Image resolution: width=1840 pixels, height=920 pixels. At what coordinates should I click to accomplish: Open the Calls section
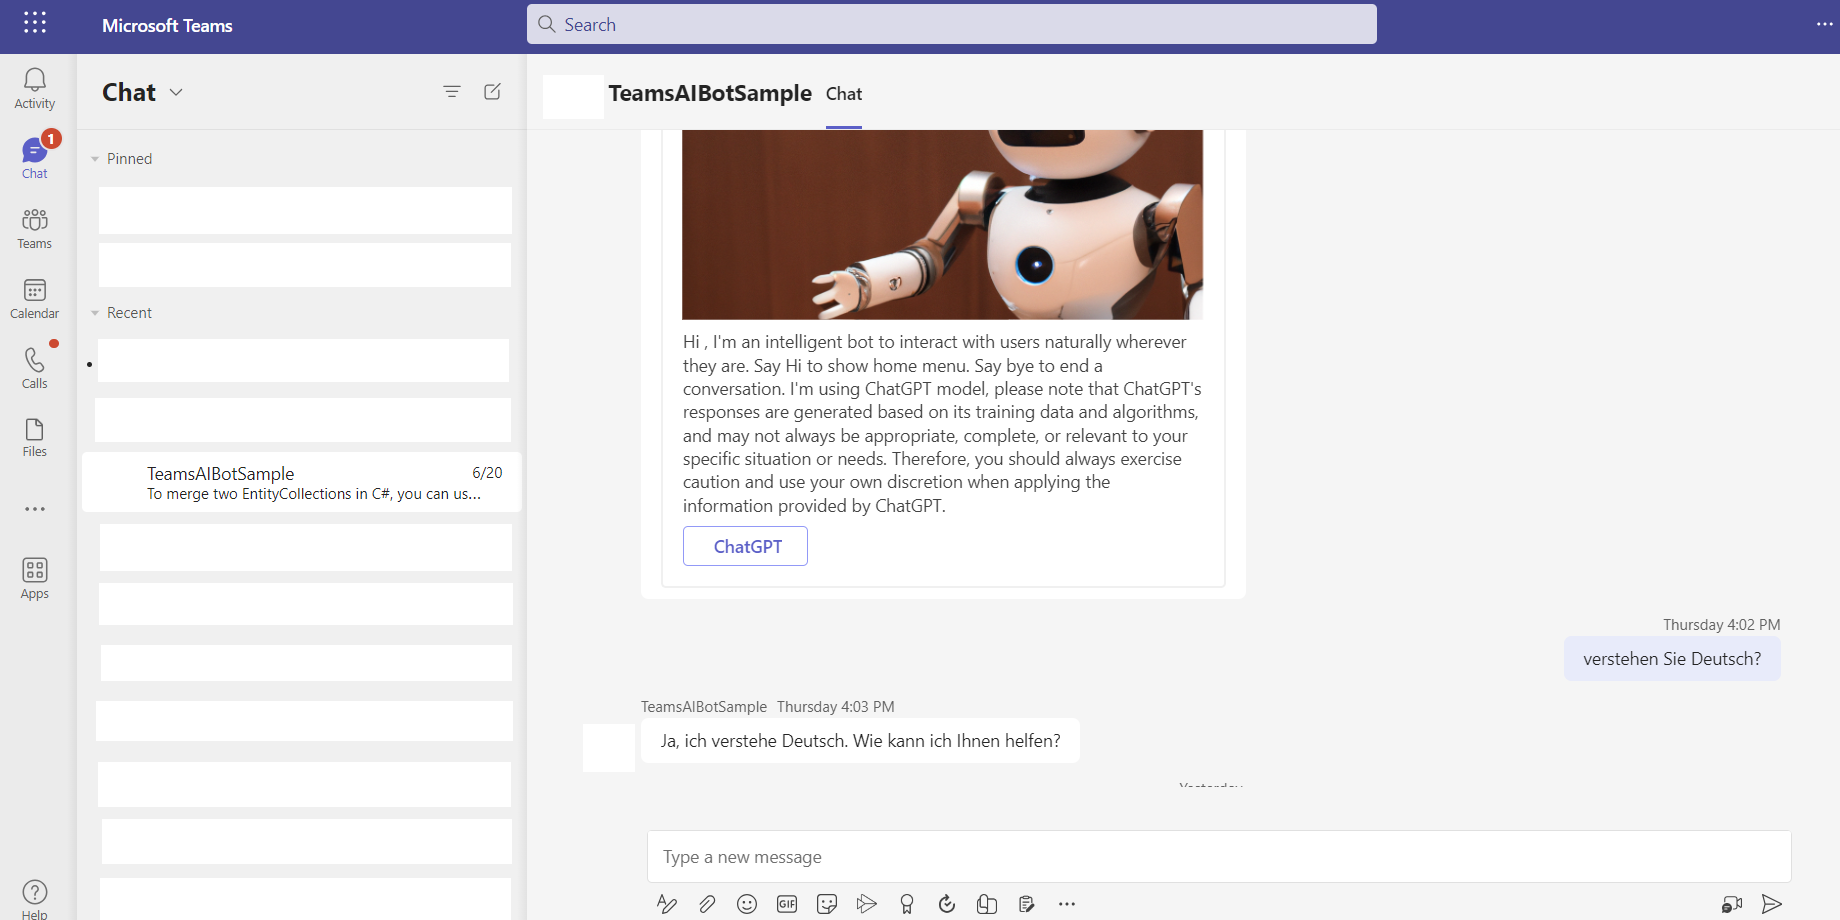click(x=35, y=368)
